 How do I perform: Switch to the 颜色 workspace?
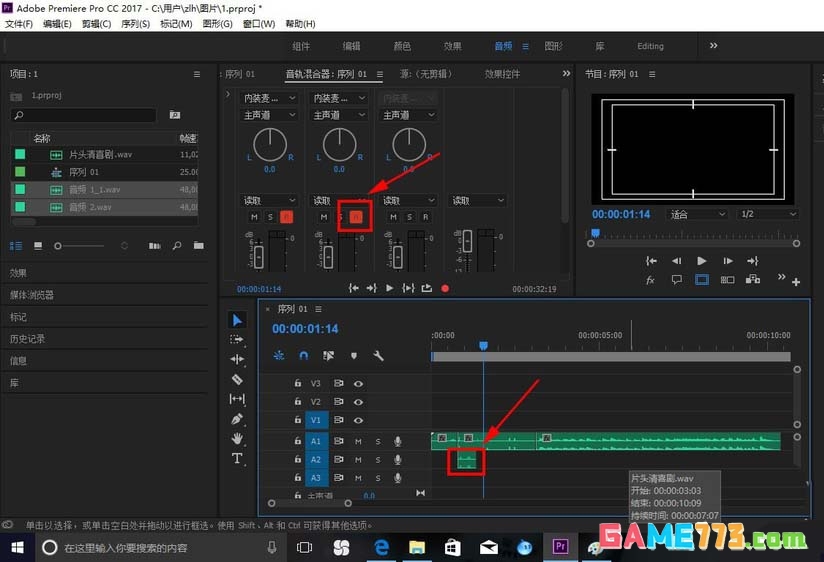(x=402, y=46)
